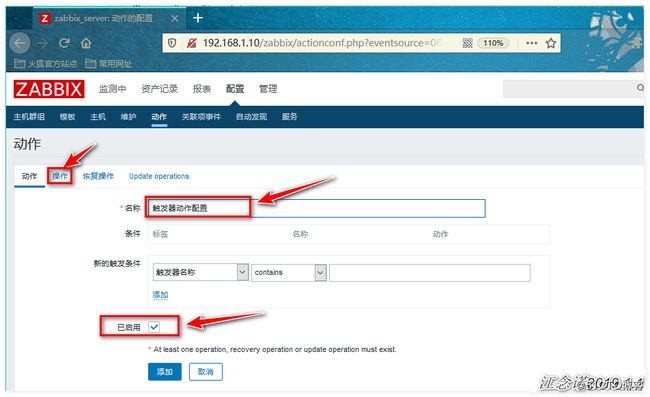
Task: Go to 服务 submenu item
Action: 289,117
